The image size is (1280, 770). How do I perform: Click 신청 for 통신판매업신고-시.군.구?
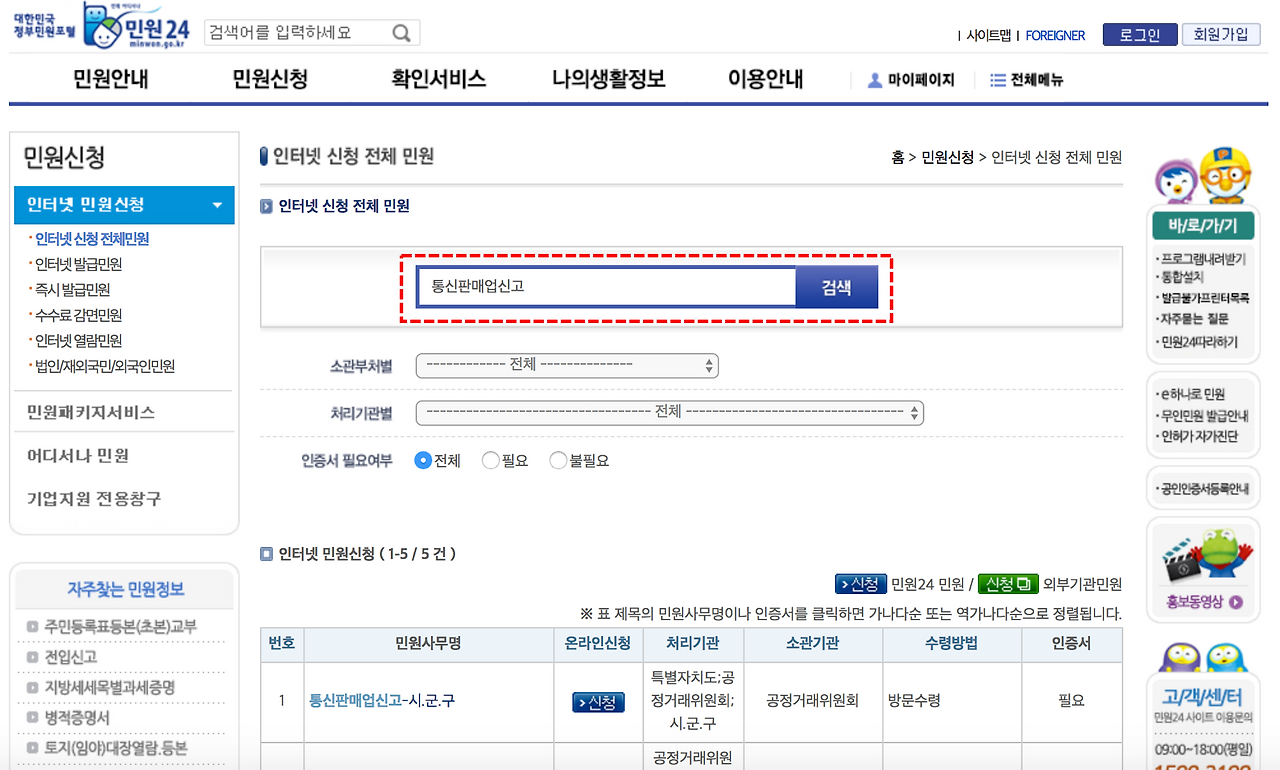coord(598,703)
